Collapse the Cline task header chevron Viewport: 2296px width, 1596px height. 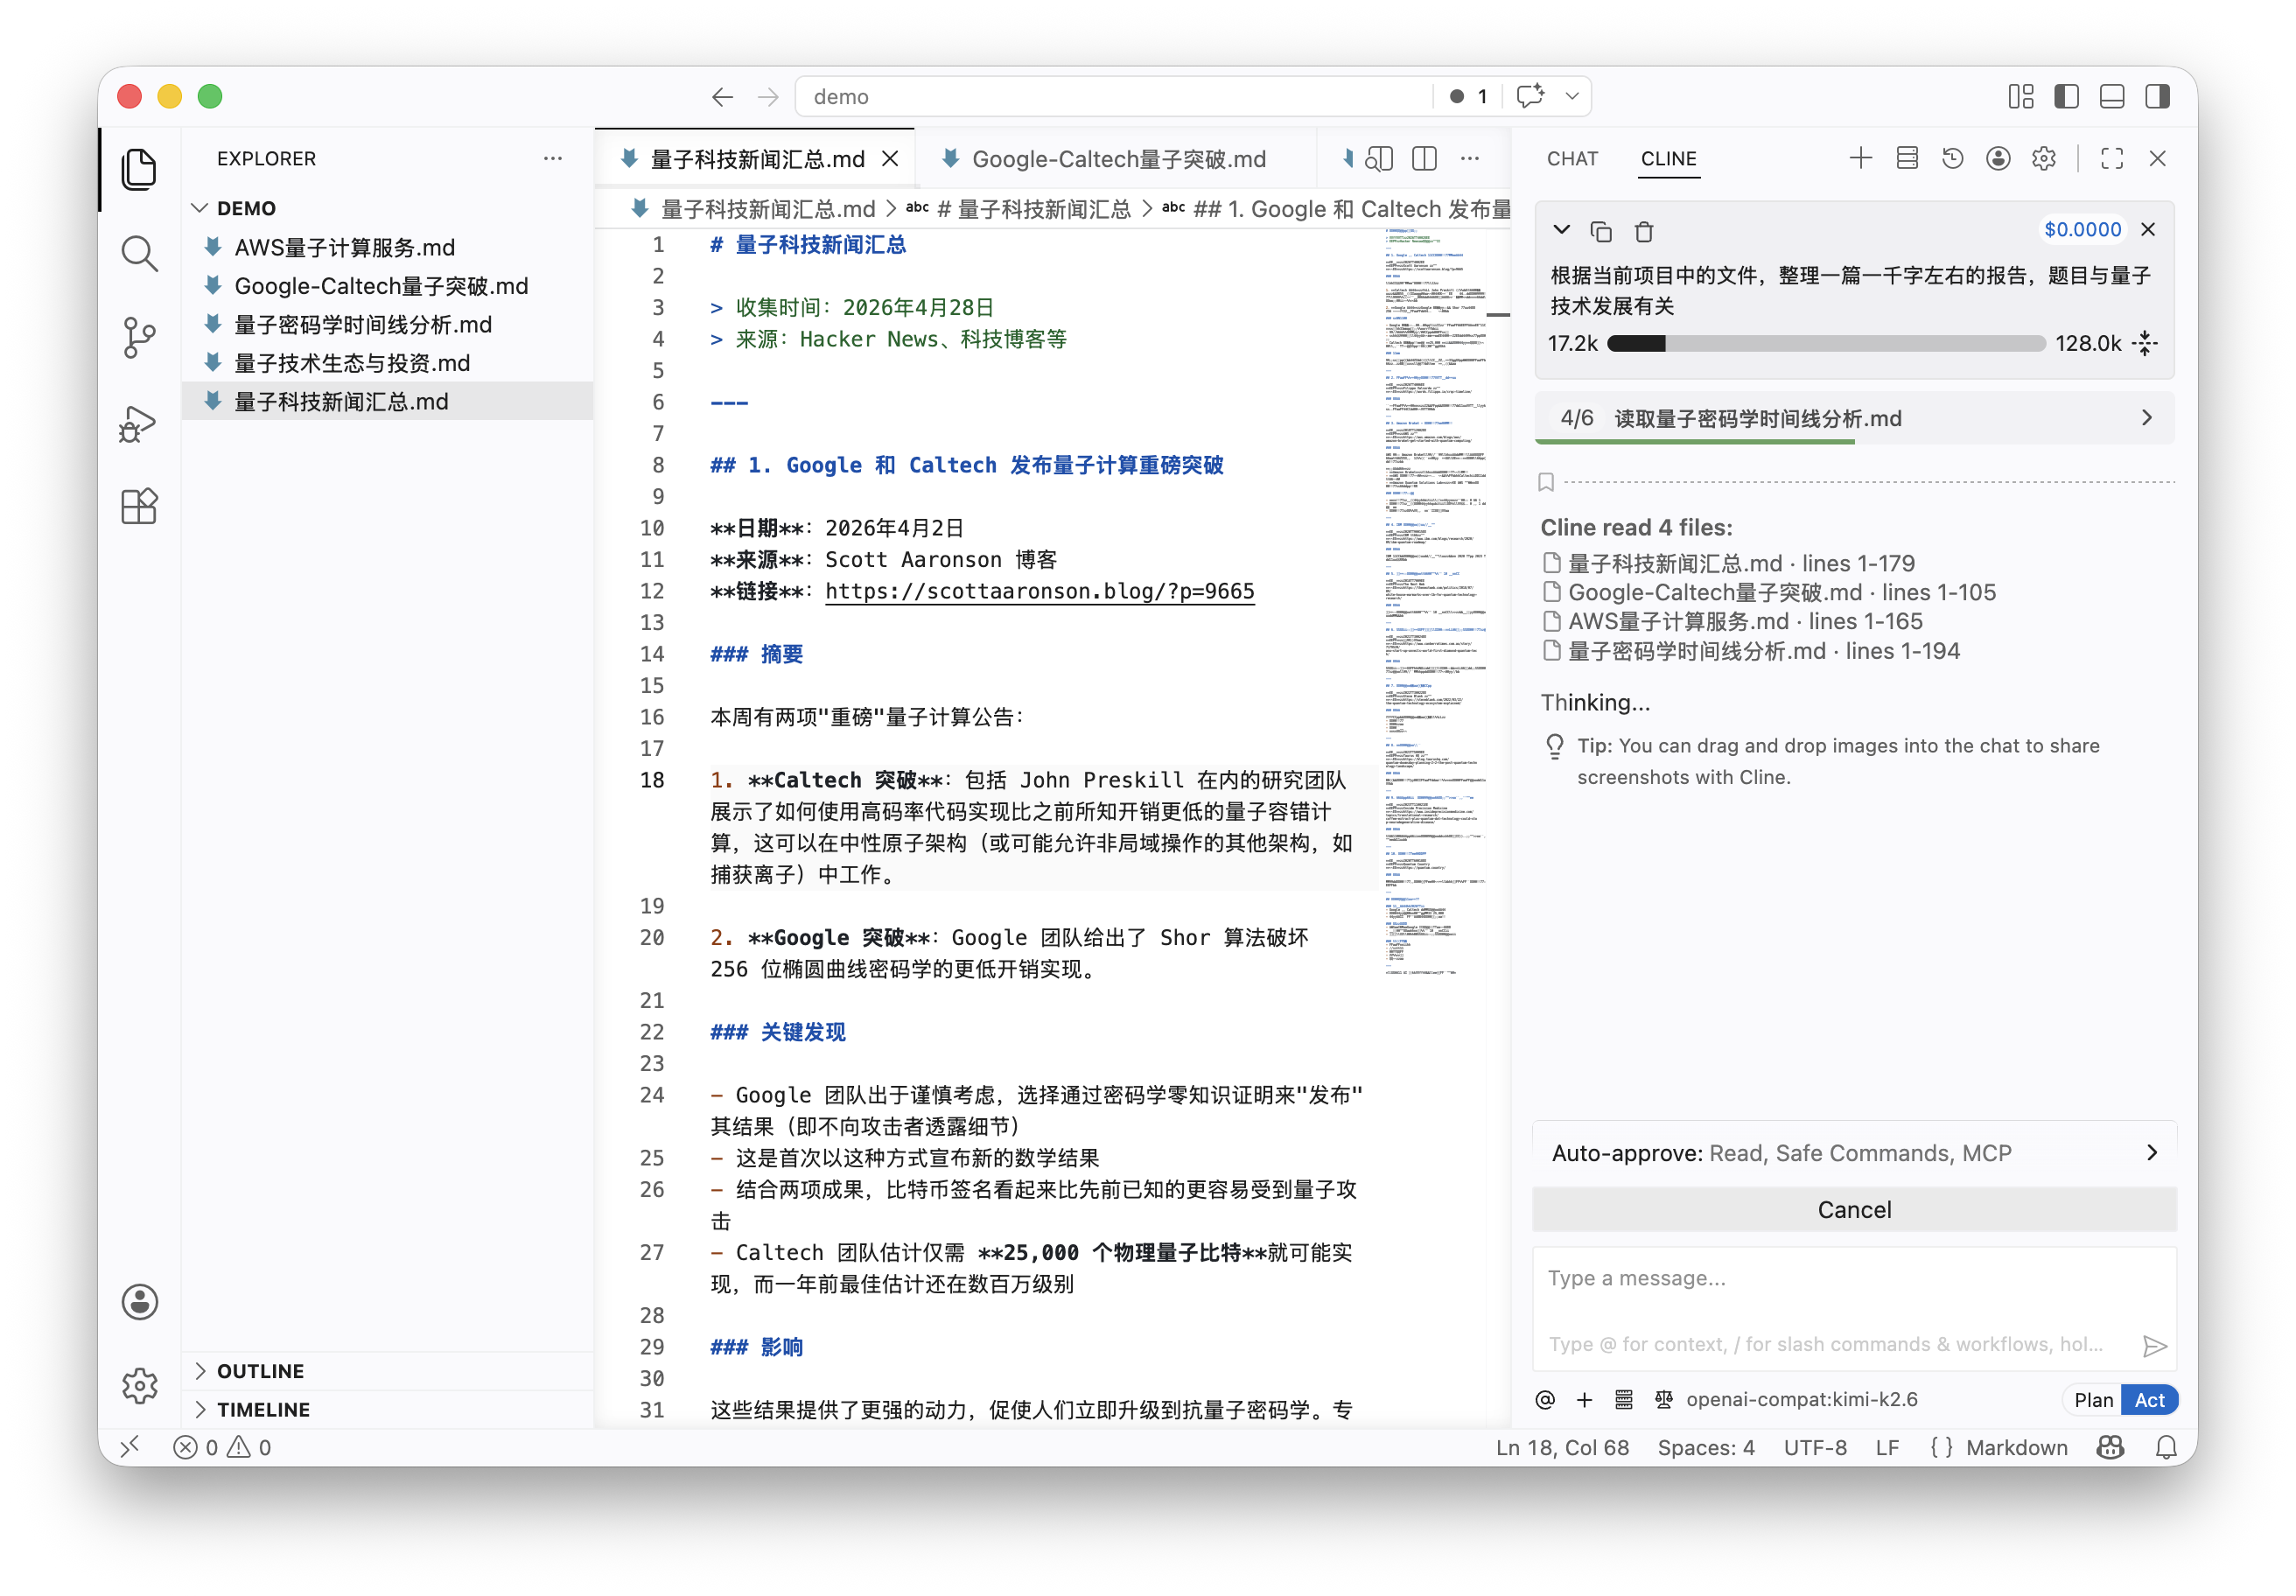1561,230
